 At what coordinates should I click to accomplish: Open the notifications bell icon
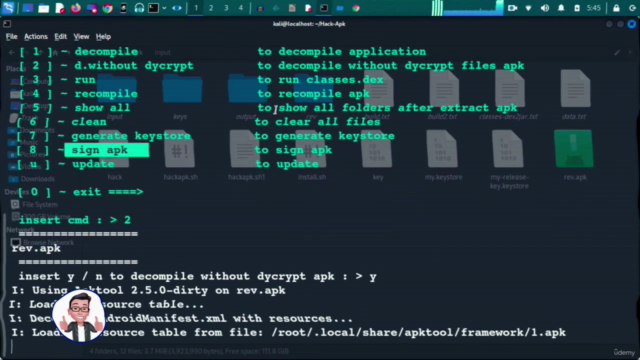(x=561, y=8)
